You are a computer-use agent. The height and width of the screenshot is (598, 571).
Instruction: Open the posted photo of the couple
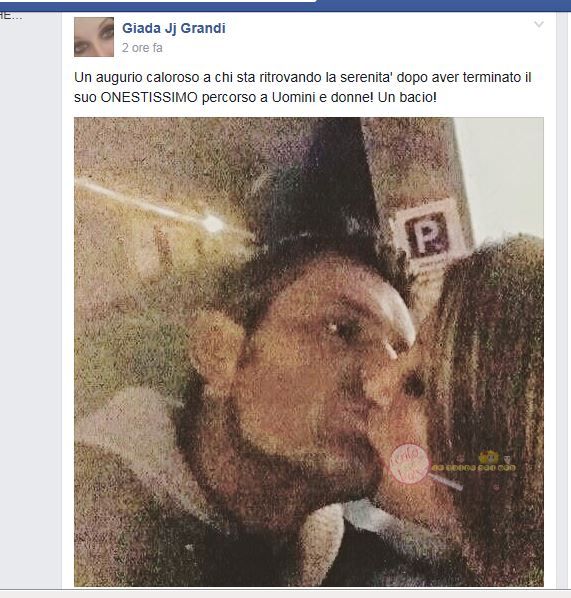pyautogui.click(x=309, y=352)
